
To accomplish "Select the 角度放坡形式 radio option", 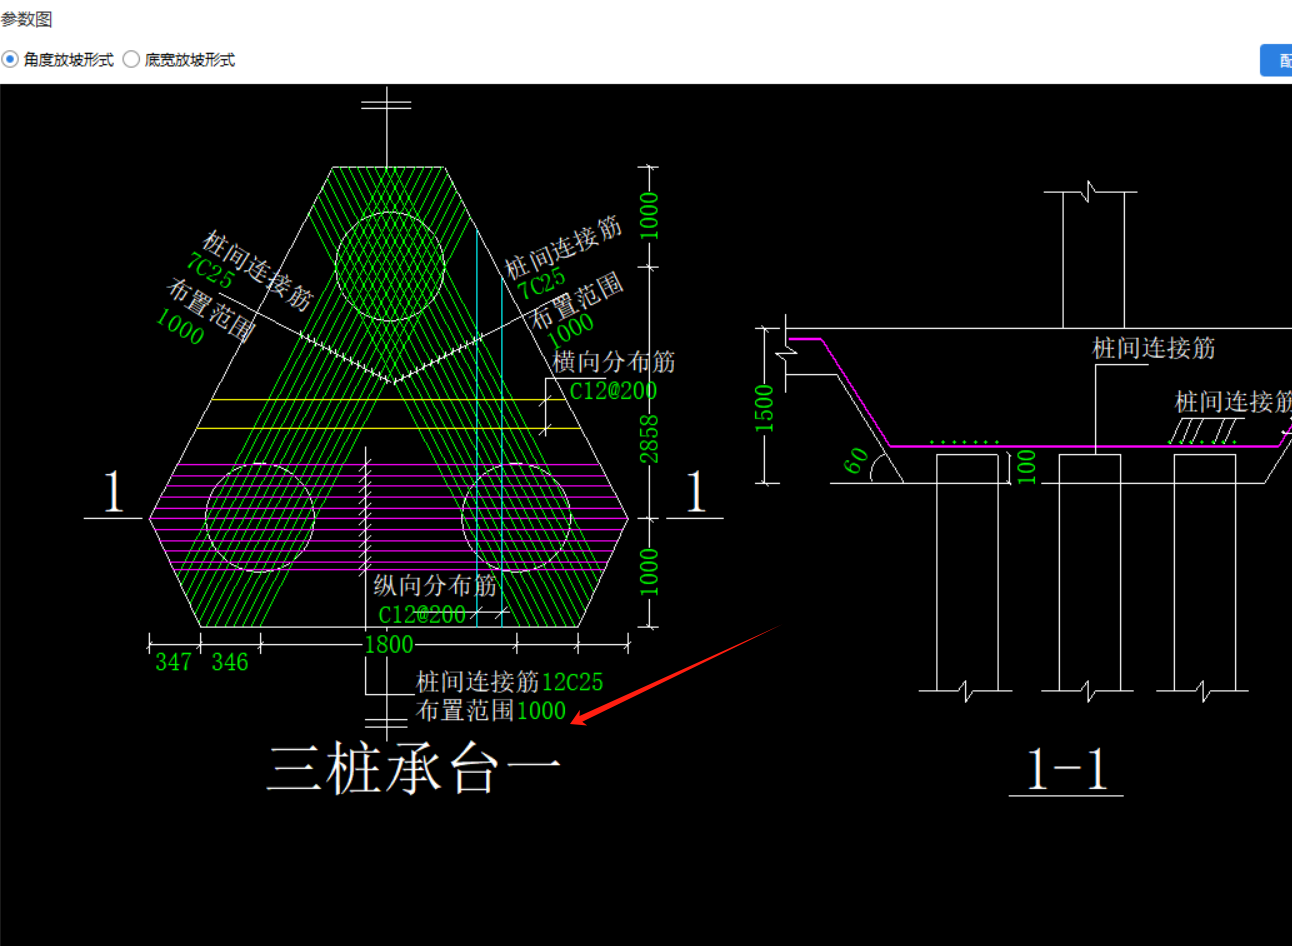I will point(57,60).
